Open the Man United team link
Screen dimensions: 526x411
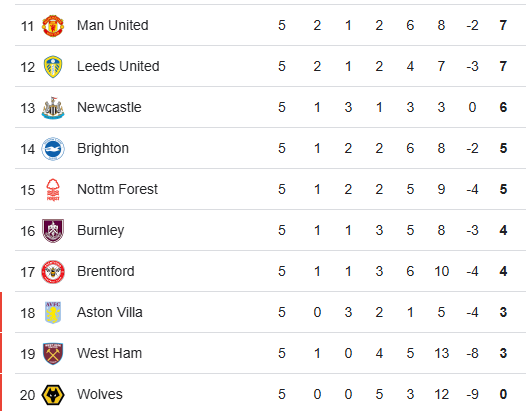113,25
